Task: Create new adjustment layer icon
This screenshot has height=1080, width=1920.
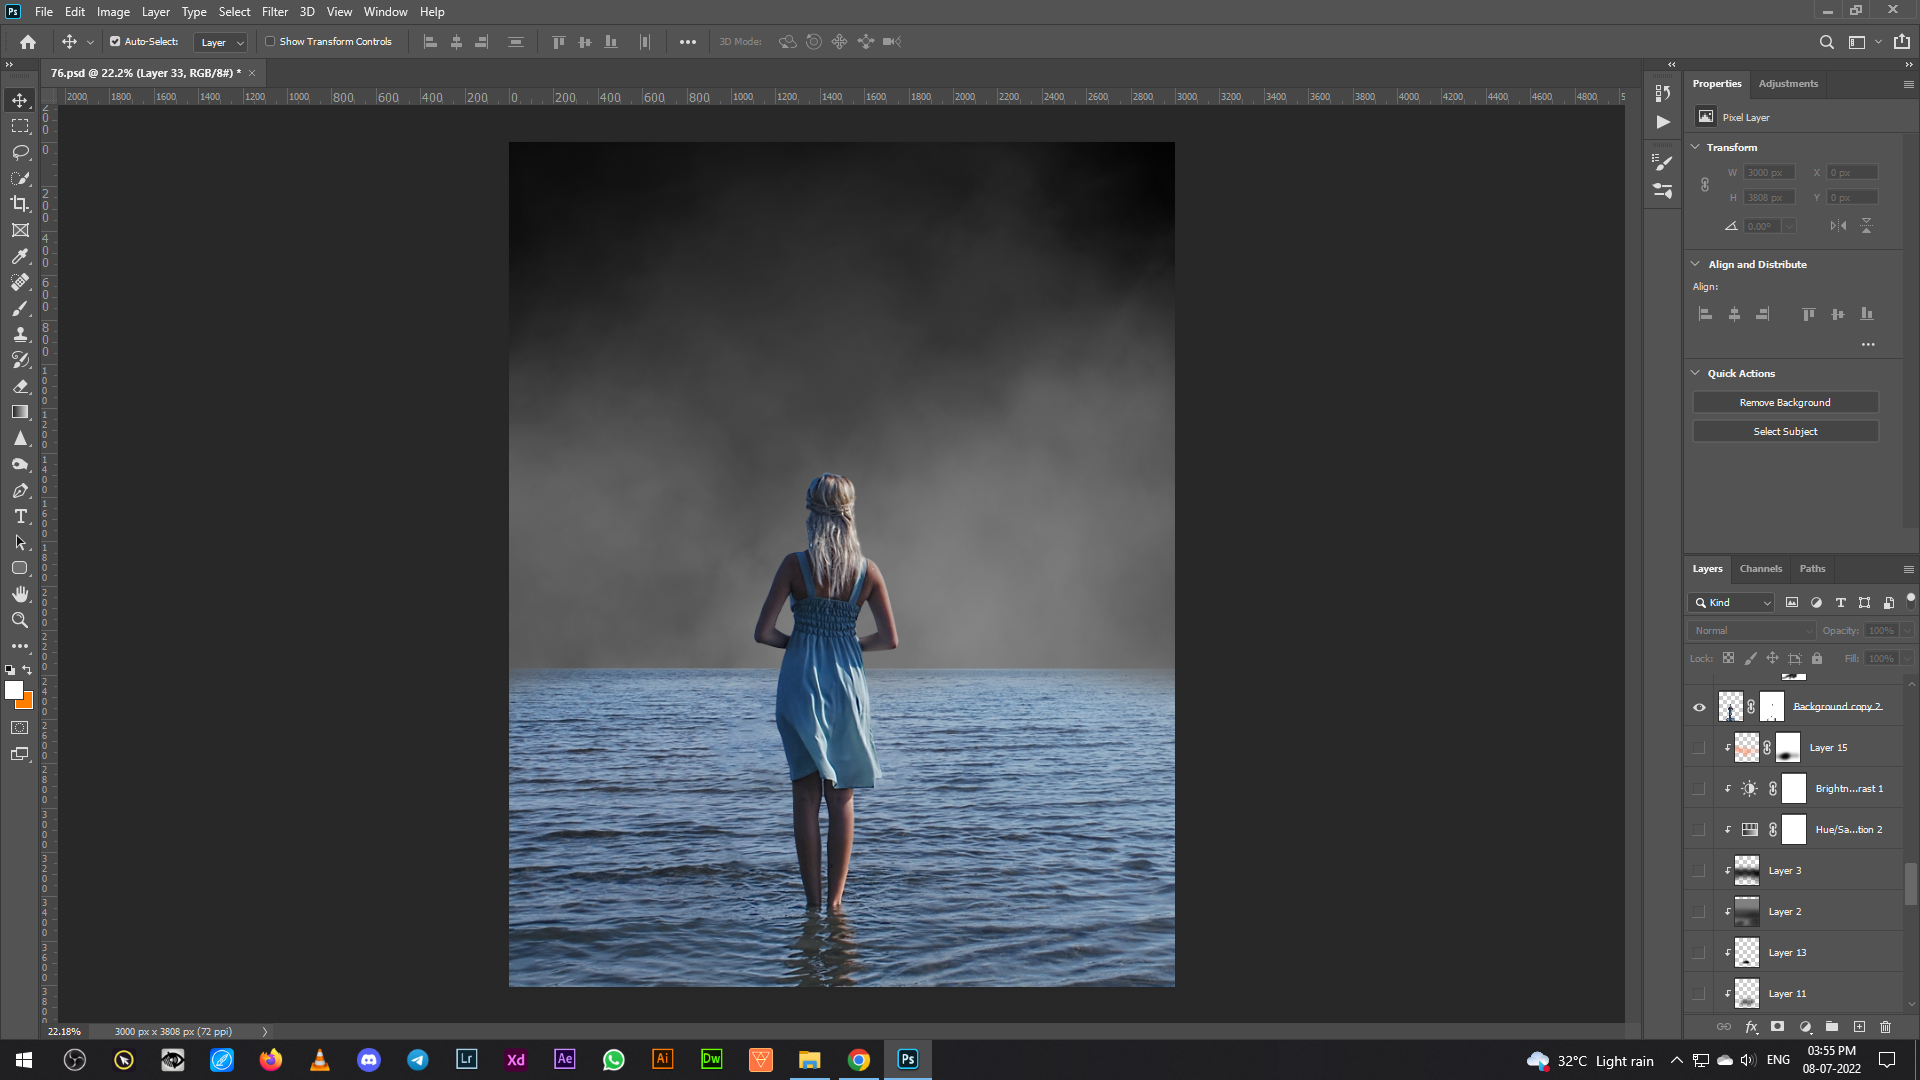Action: pyautogui.click(x=1805, y=1027)
